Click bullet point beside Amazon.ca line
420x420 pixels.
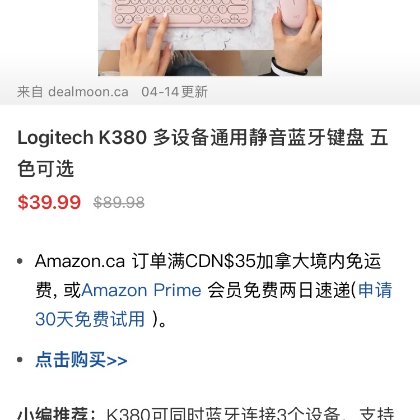[x=20, y=261]
